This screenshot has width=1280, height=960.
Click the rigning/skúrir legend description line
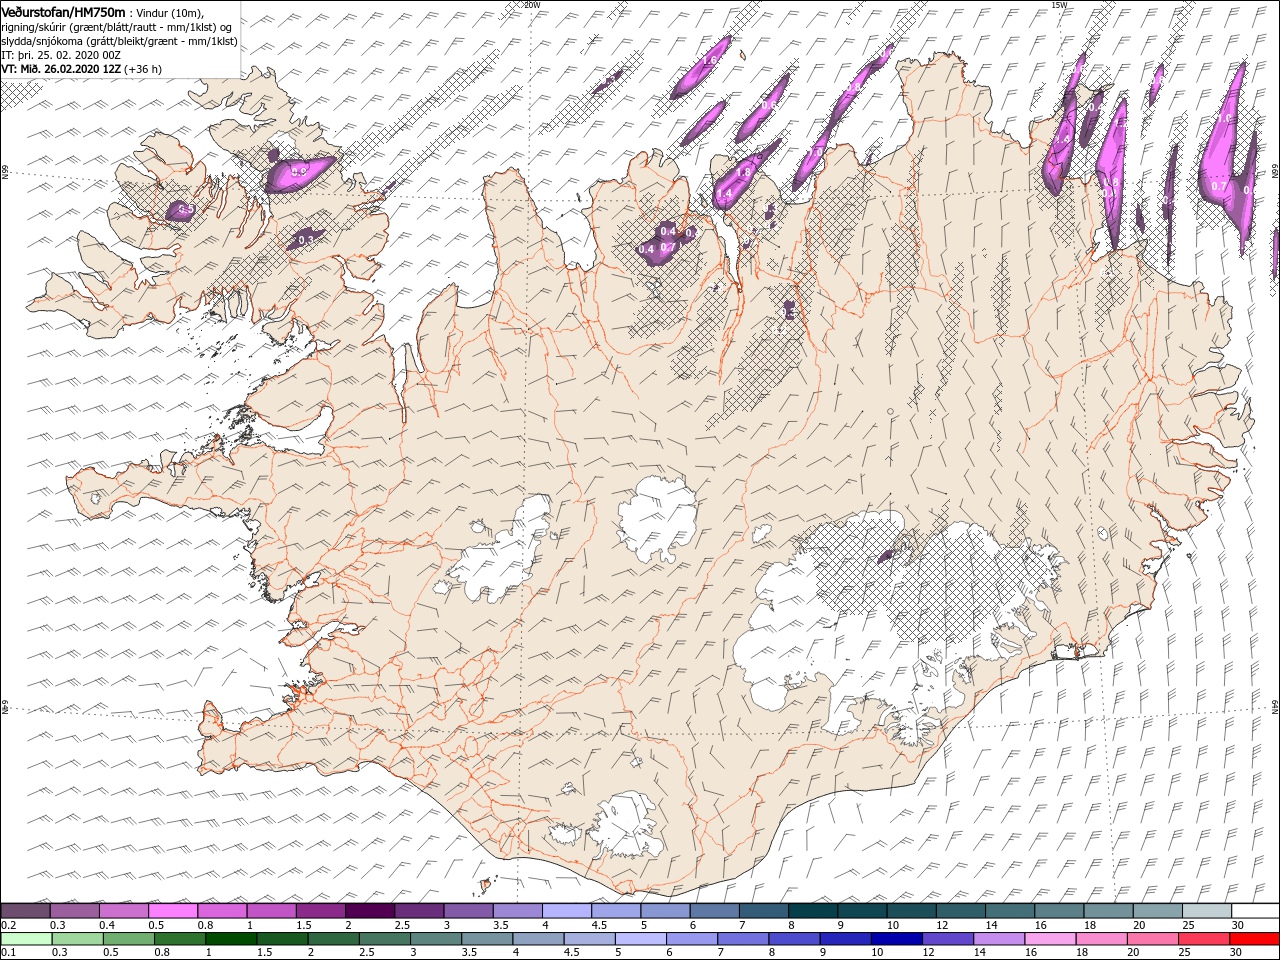pyautogui.click(x=116, y=26)
